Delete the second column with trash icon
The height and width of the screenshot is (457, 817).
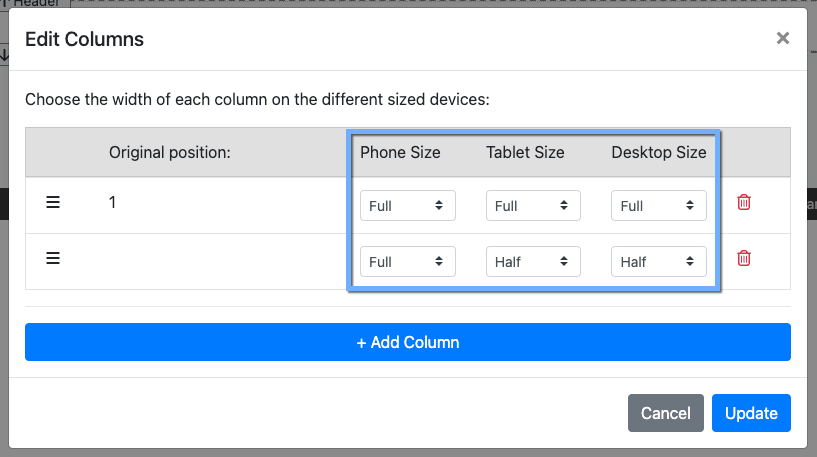pyautogui.click(x=744, y=258)
